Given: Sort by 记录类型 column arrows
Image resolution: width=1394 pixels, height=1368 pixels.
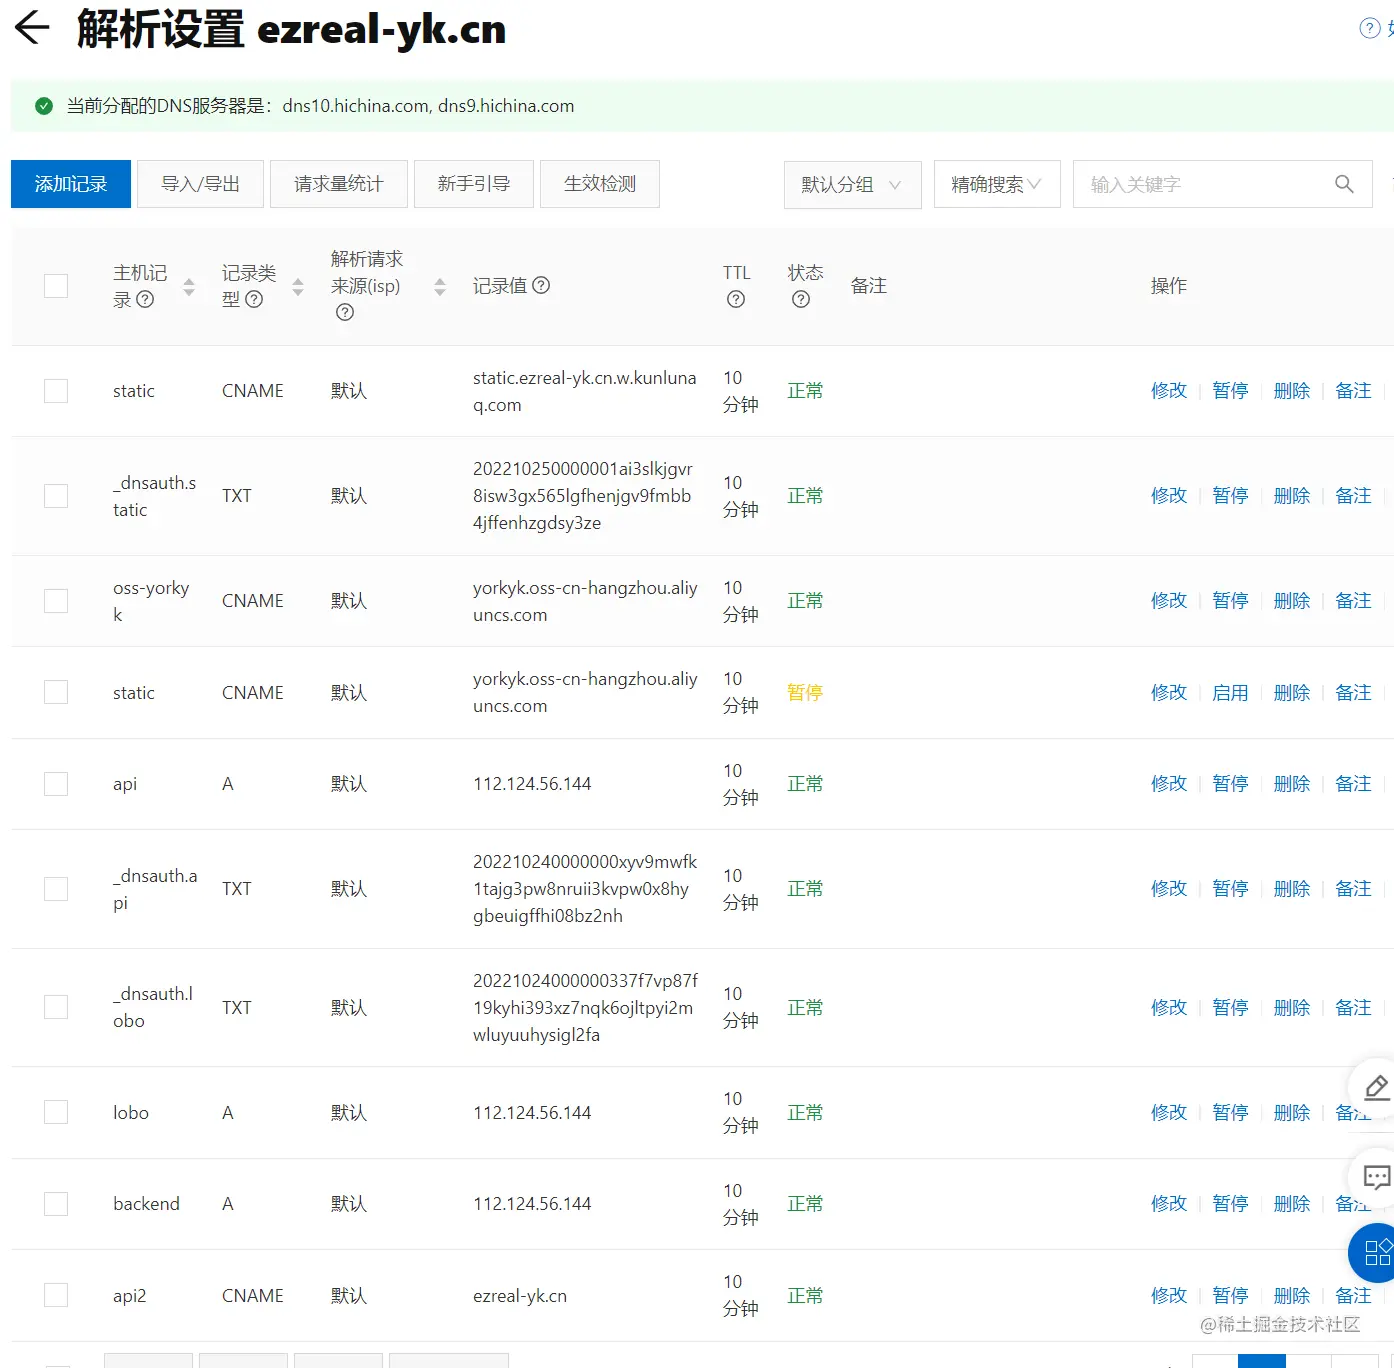Looking at the screenshot, I should 298,288.
